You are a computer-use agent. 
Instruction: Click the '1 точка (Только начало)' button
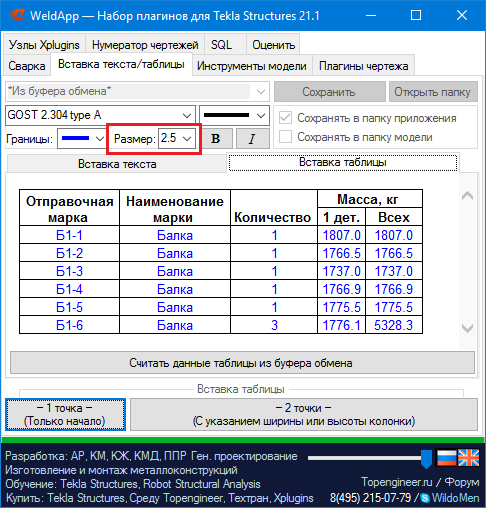(x=65, y=414)
